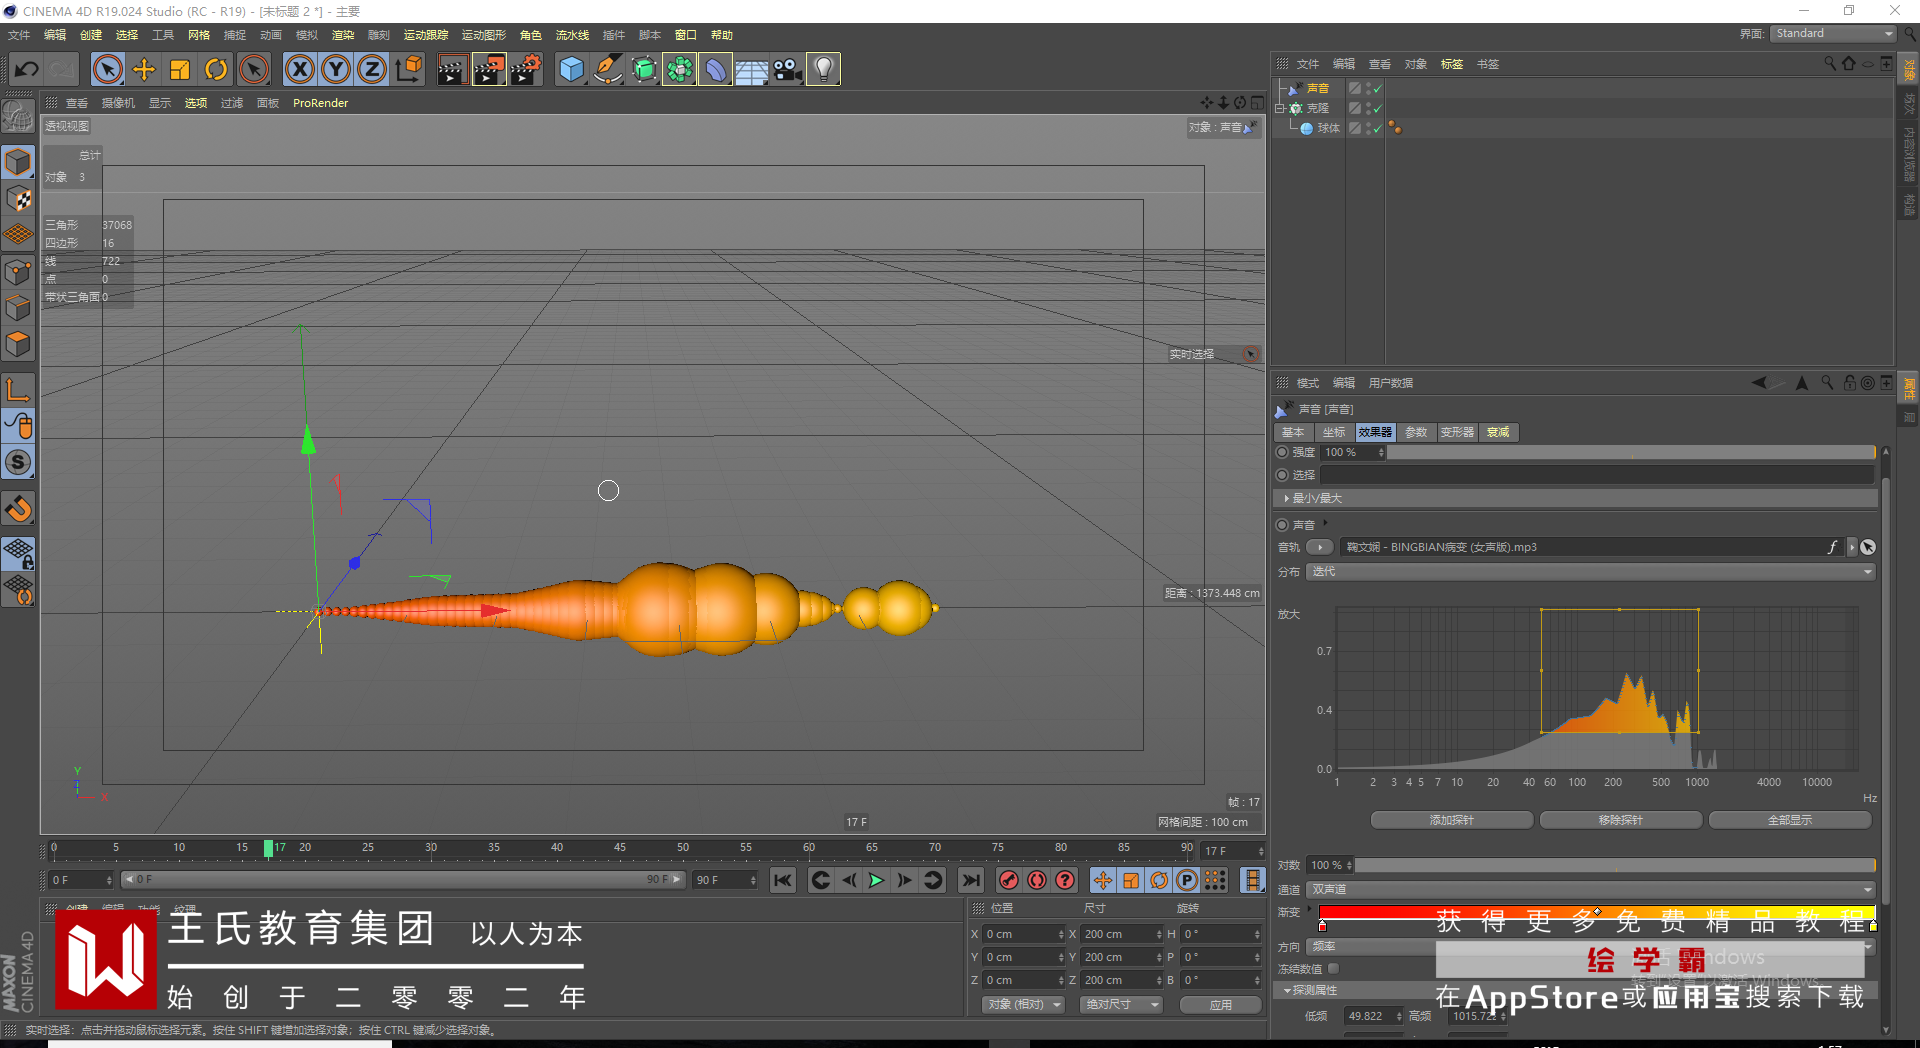The height and width of the screenshot is (1048, 1920).
Task: Click the Floor environment grid icon
Action: tap(751, 69)
